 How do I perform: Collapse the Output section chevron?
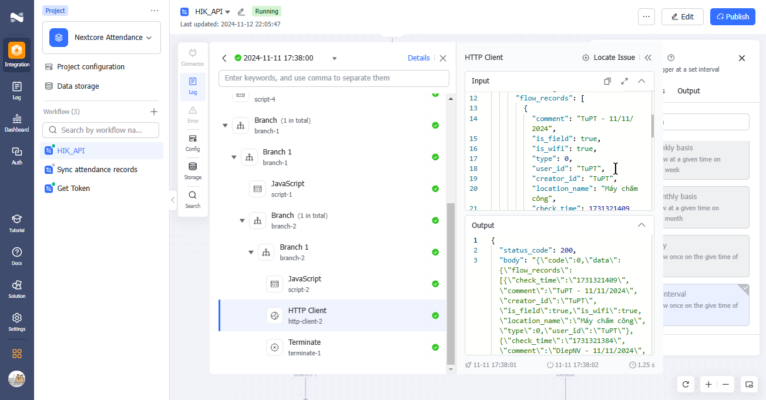(x=643, y=225)
